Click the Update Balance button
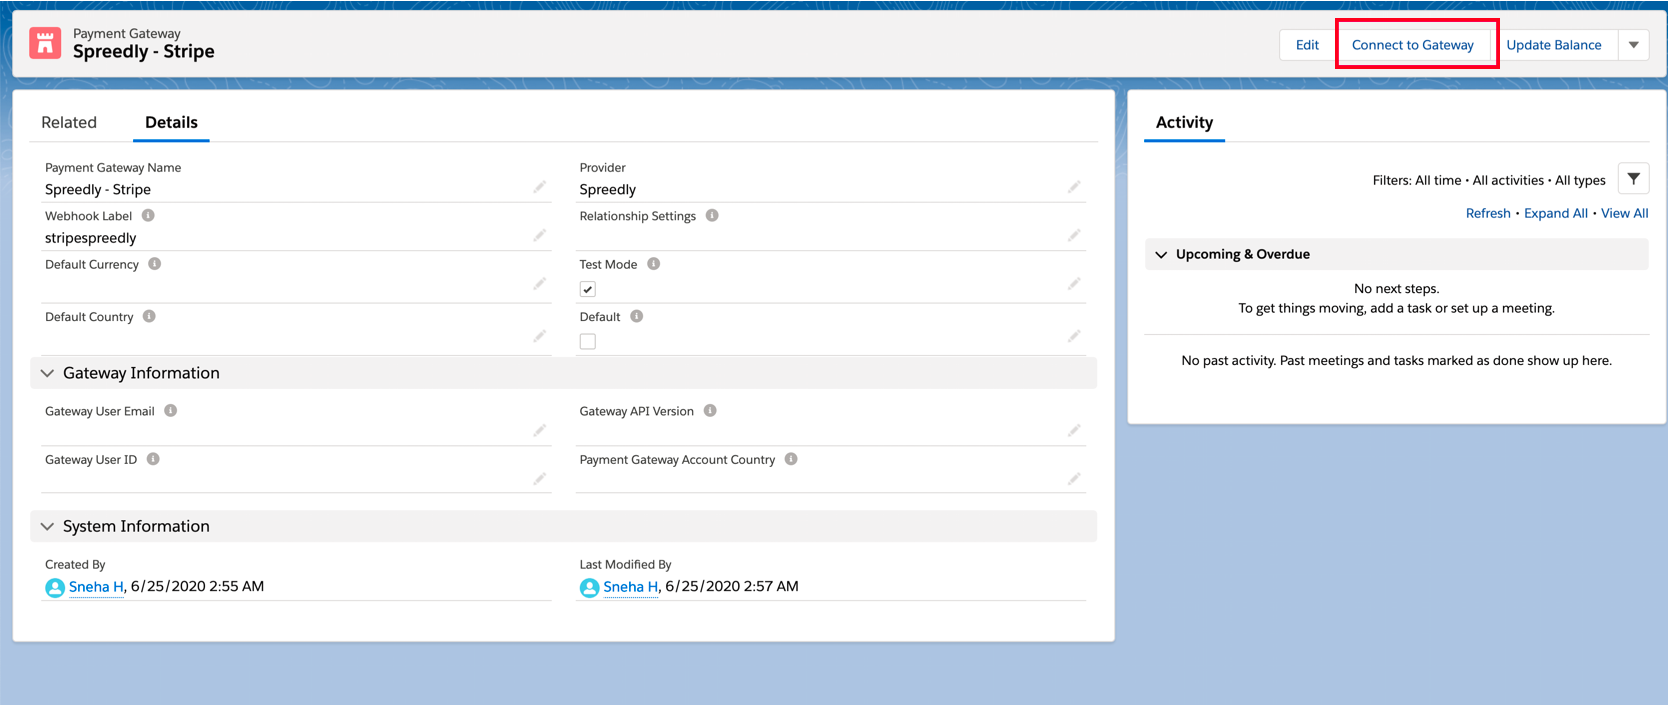Screen dimensions: 1669x705 1553,45
